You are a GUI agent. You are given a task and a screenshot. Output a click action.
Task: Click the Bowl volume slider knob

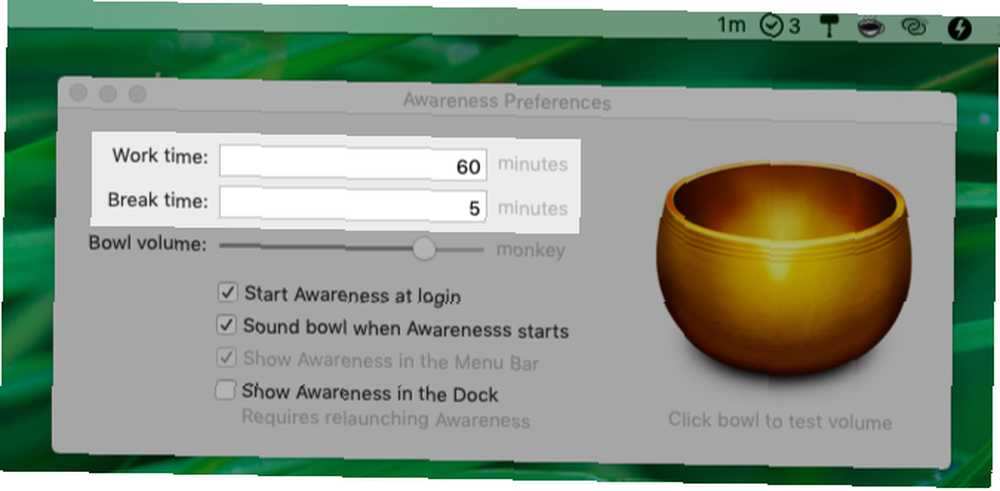point(423,248)
